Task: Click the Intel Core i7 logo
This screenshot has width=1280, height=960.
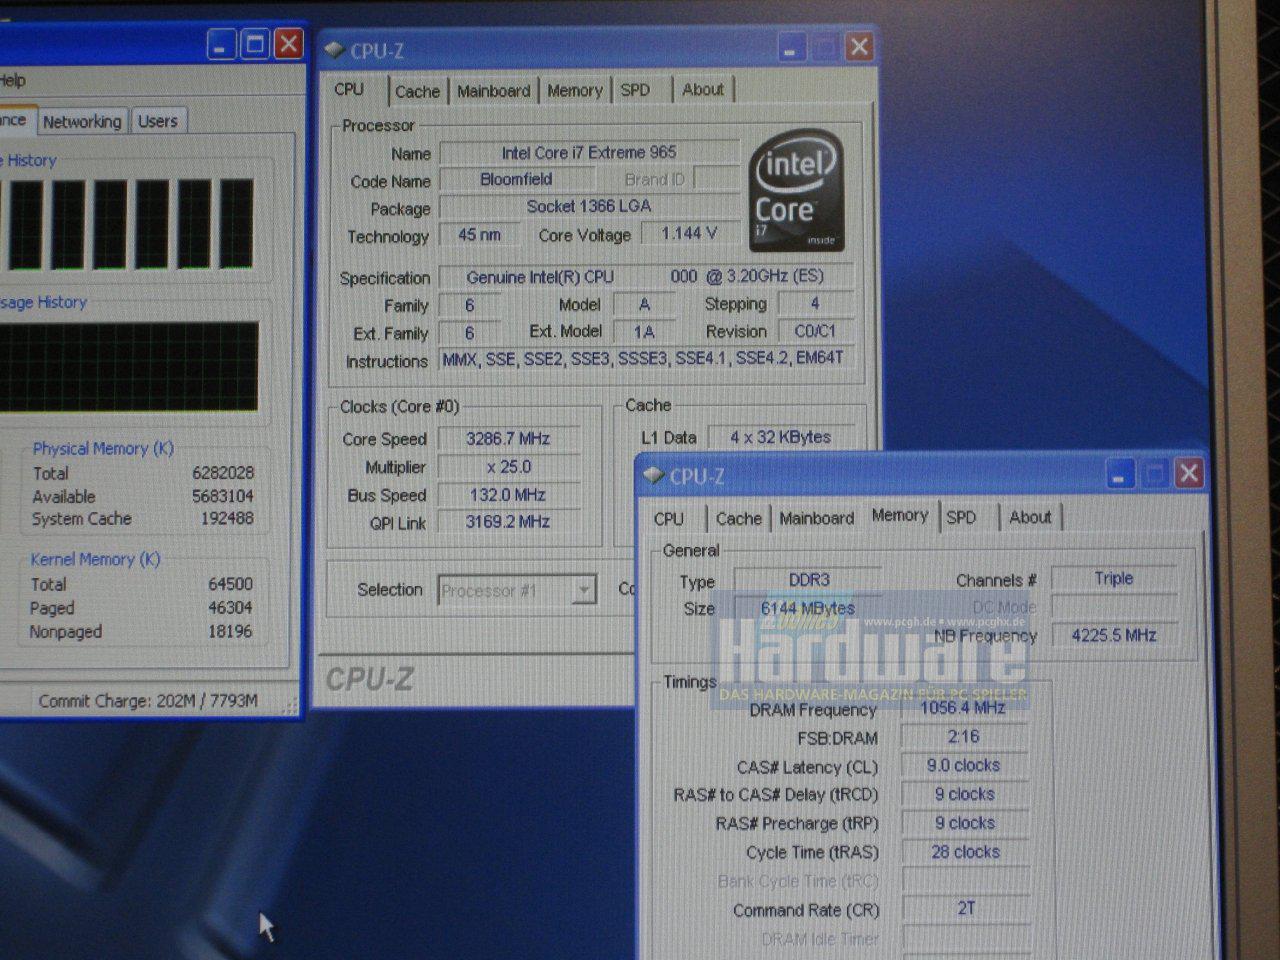Action: (797, 190)
